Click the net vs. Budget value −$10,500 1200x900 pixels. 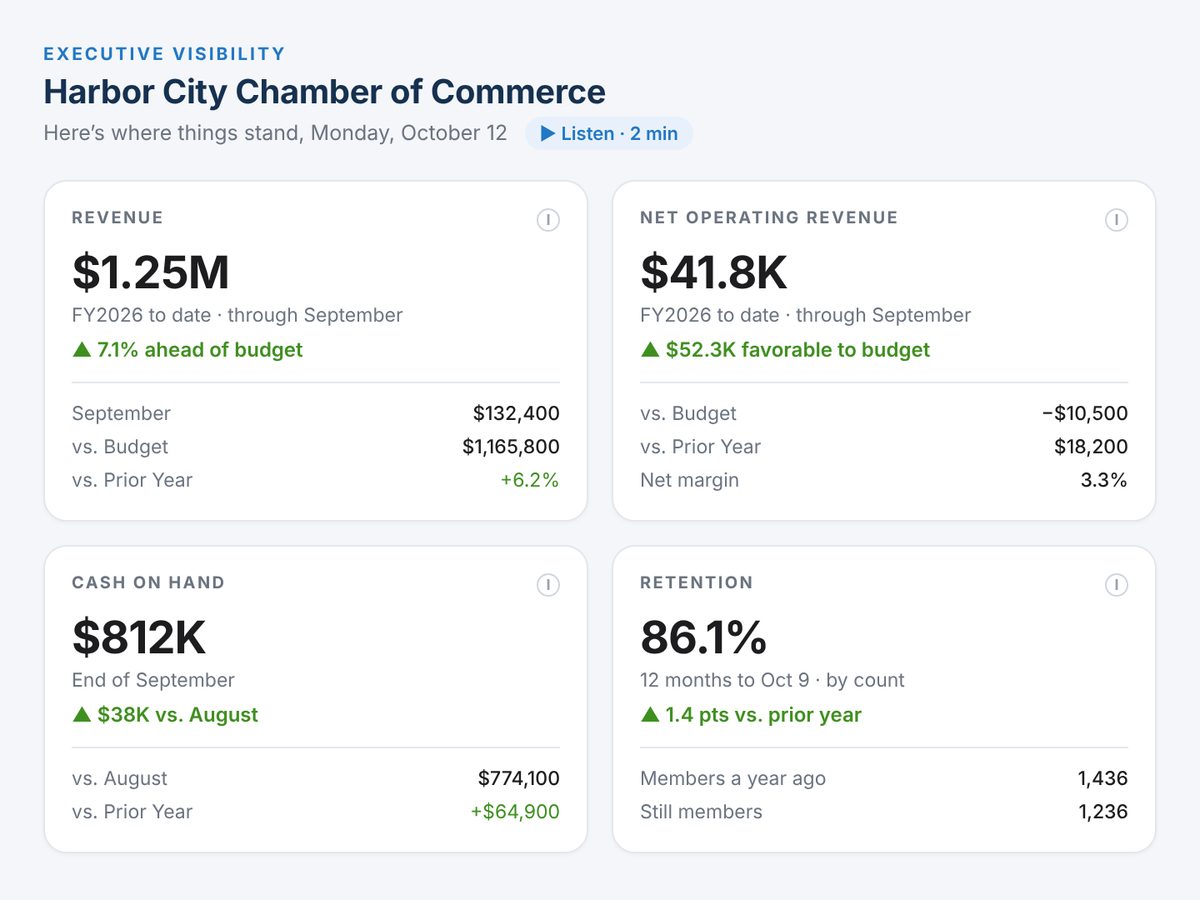click(x=1085, y=413)
